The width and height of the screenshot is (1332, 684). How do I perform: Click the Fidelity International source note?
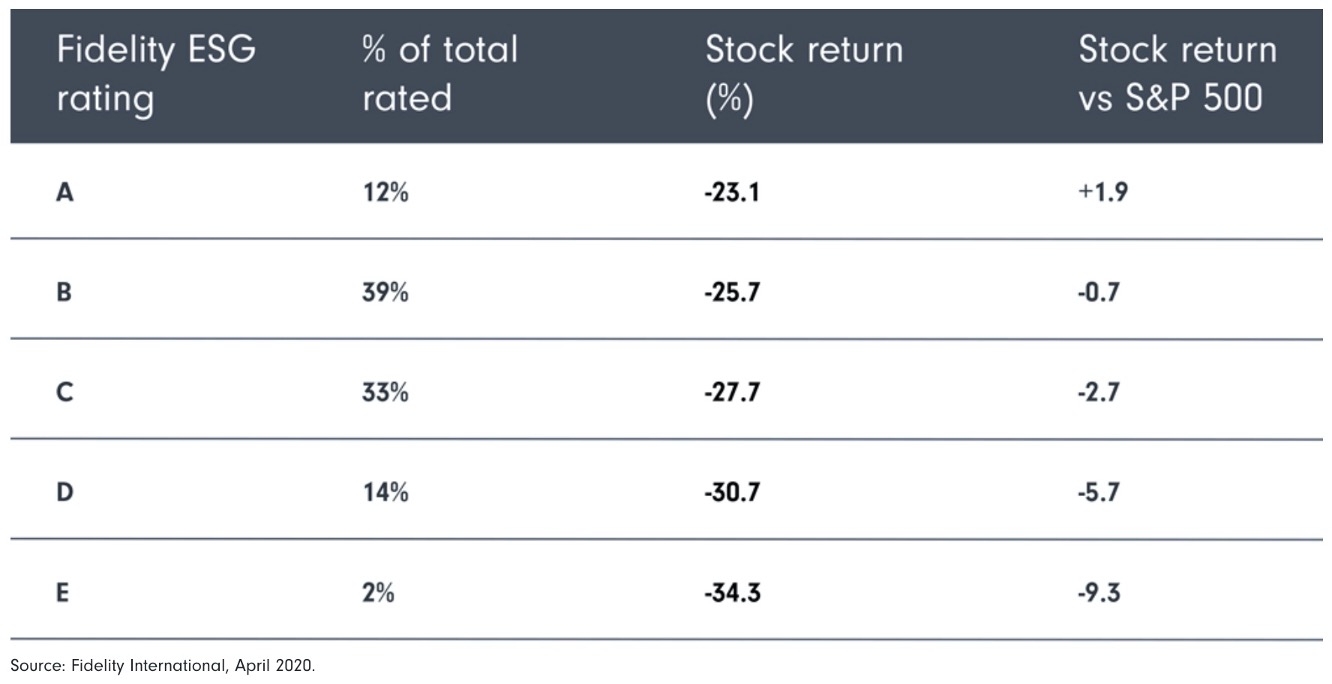point(163,665)
